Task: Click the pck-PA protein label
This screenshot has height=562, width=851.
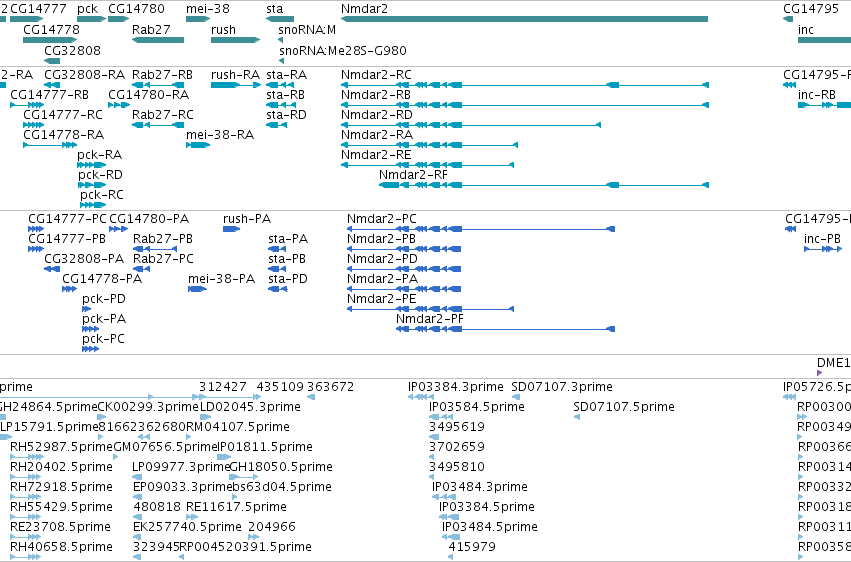Action: tap(104, 318)
